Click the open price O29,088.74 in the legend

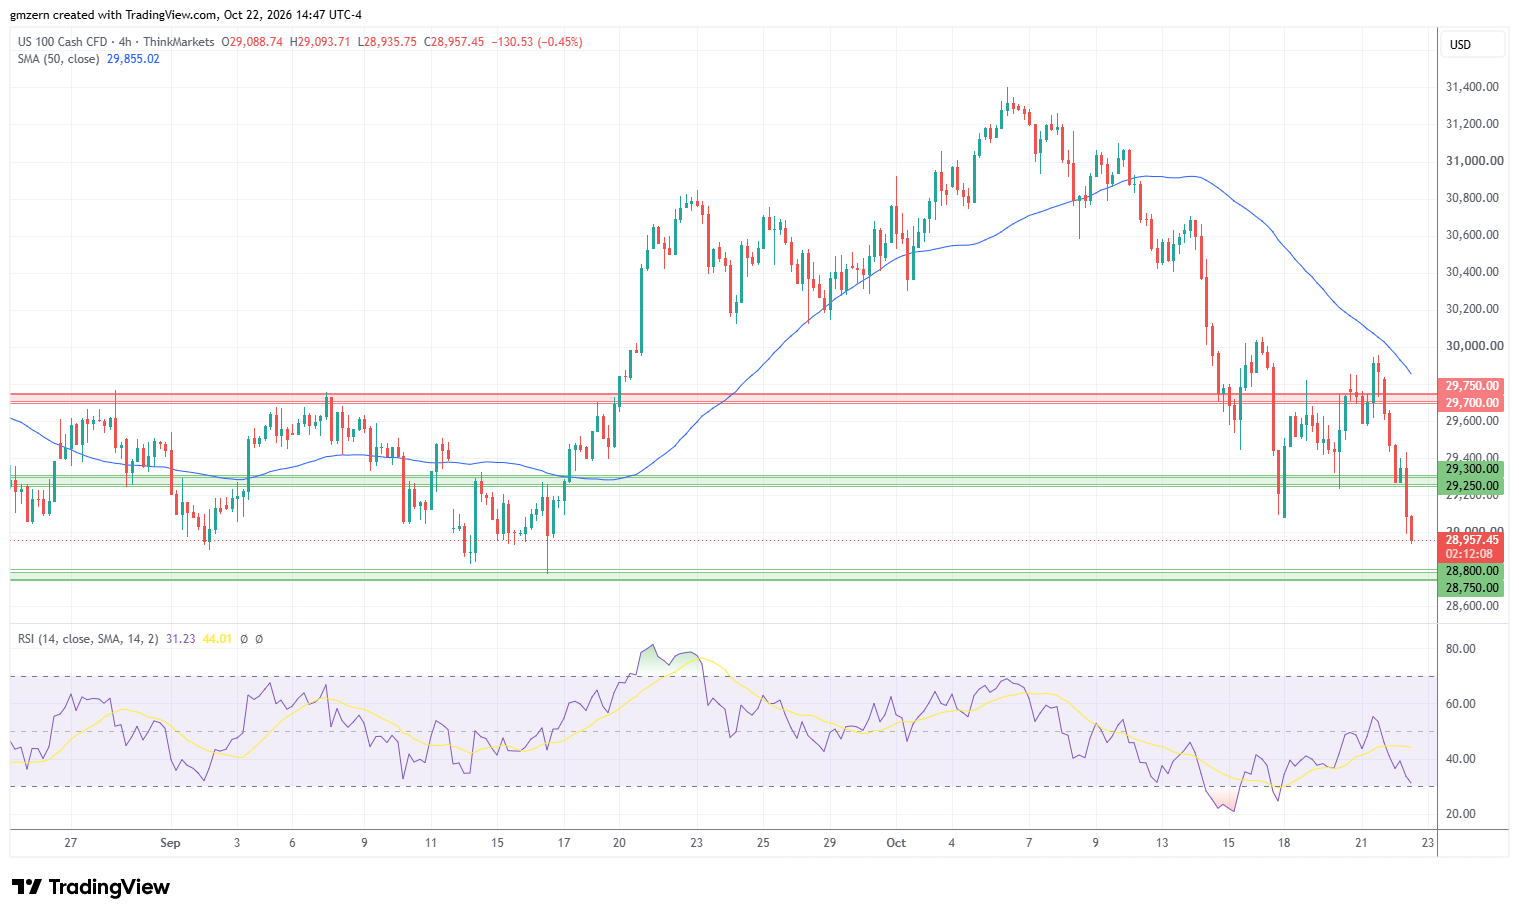click(252, 42)
